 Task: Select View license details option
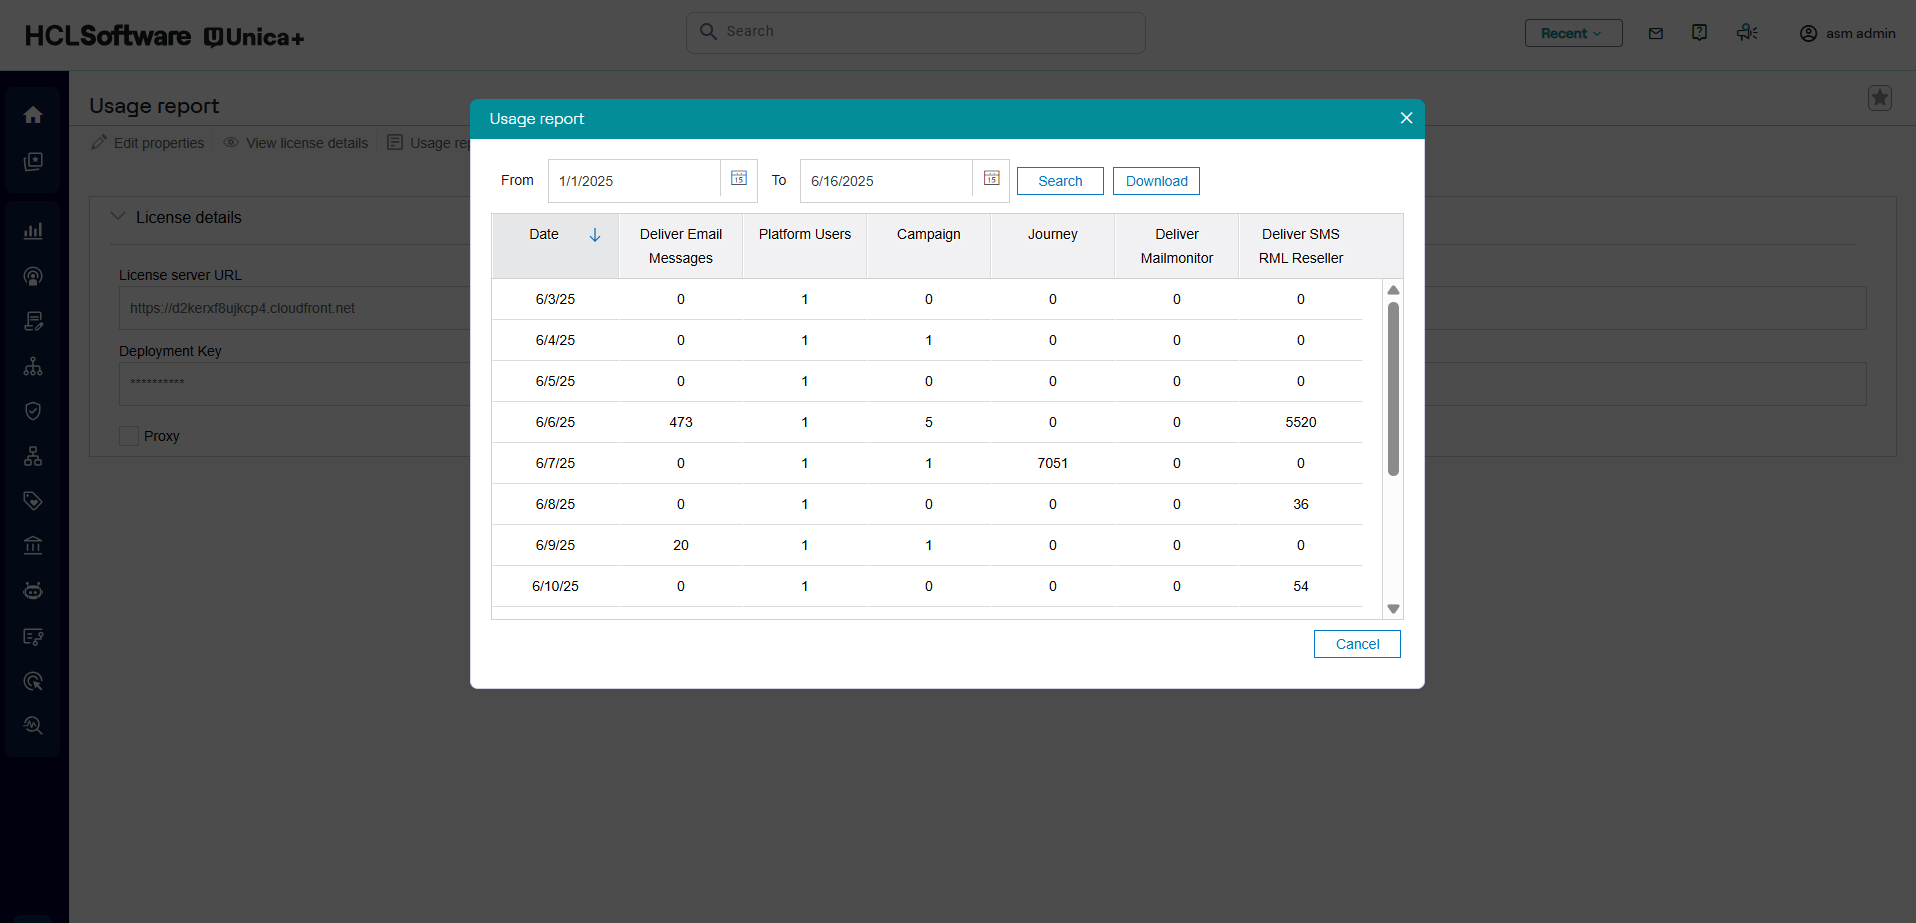click(296, 143)
